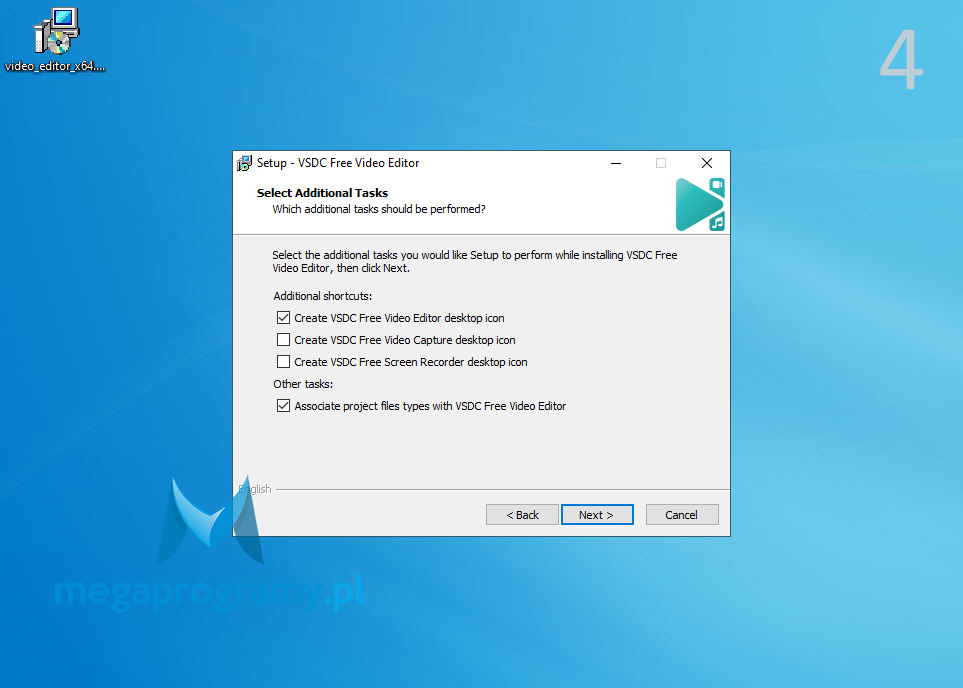Click the 'Other tasks:' label

tap(303, 384)
